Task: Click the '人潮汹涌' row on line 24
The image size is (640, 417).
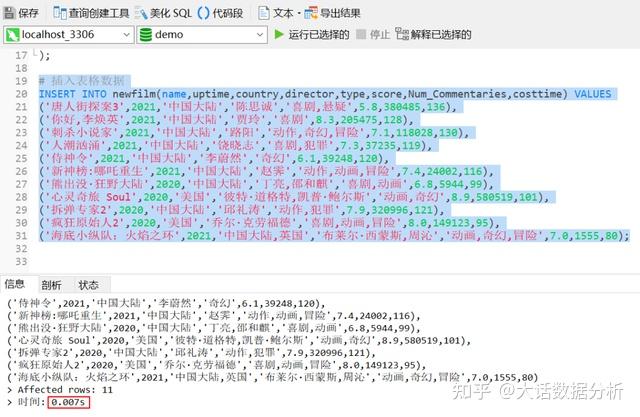Action: point(236,145)
